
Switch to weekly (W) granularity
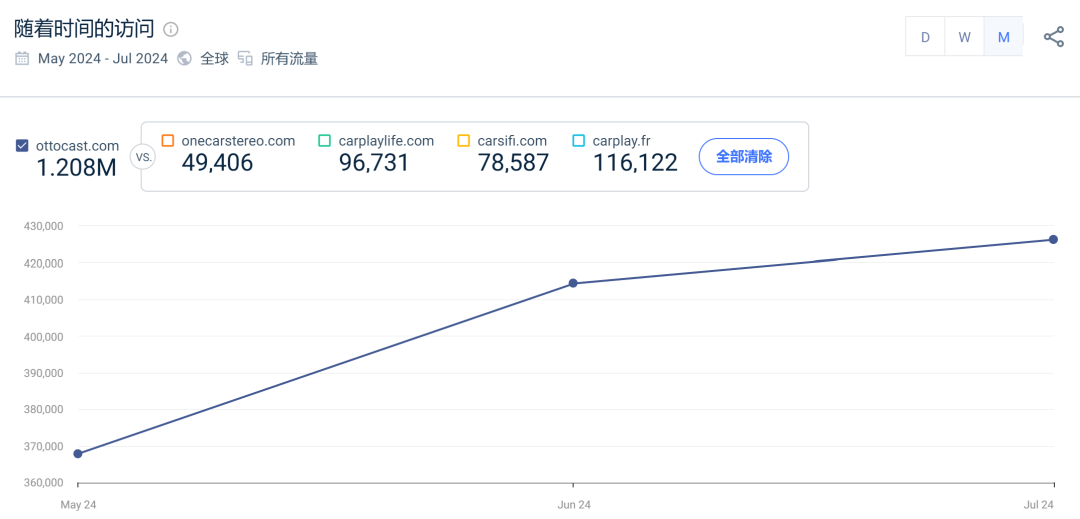pos(964,37)
